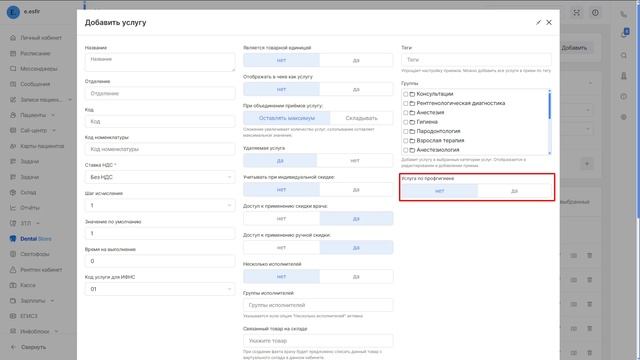640x360 pixels.
Task: Click the Добавить button behind the dialog
Action: coord(576,48)
